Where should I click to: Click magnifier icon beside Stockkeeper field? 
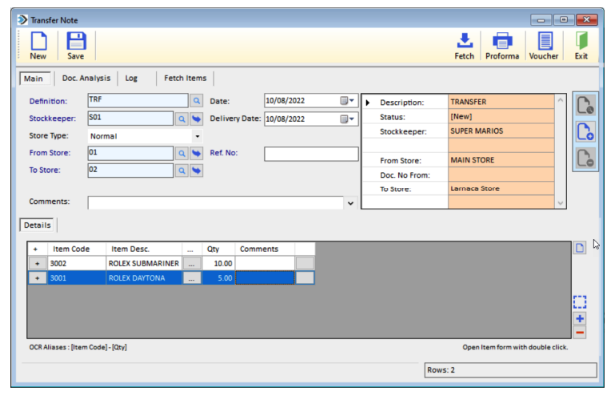coord(181,119)
